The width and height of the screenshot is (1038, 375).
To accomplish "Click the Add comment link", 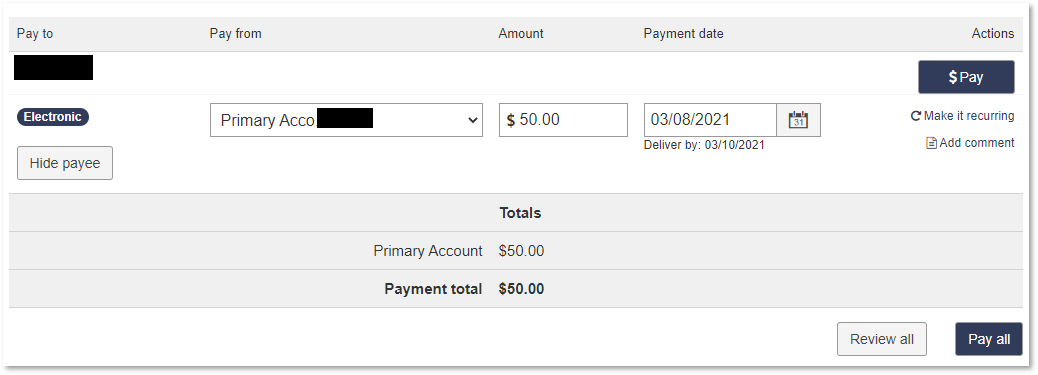I will tap(970, 143).
